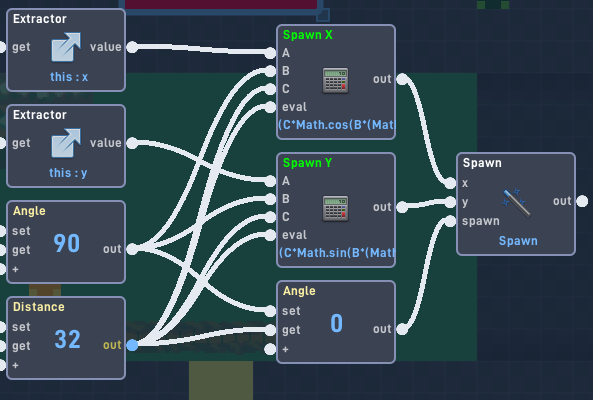Click the out port of Spawn X node
The height and width of the screenshot is (400, 593).
pyautogui.click(x=402, y=79)
